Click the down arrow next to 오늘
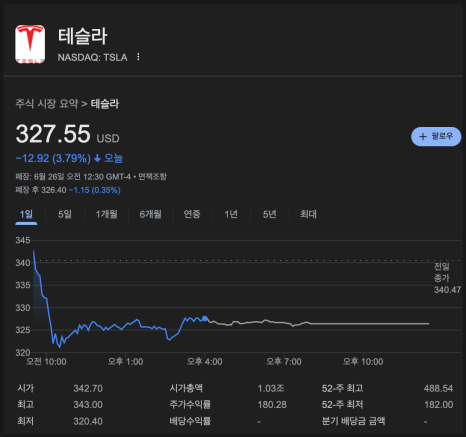The width and height of the screenshot is (466, 437). (x=97, y=158)
